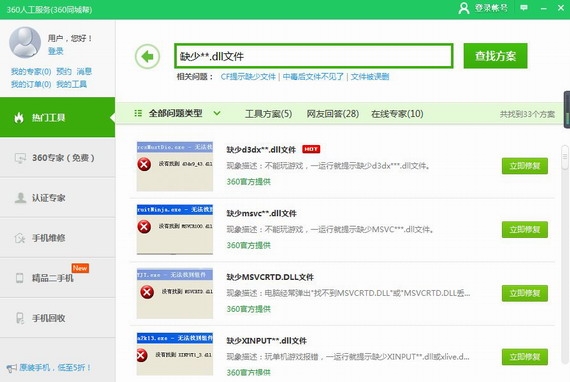Screen dimensions: 570x382
Task: Open 精品二手机 in sidebar
Action: pos(57,278)
